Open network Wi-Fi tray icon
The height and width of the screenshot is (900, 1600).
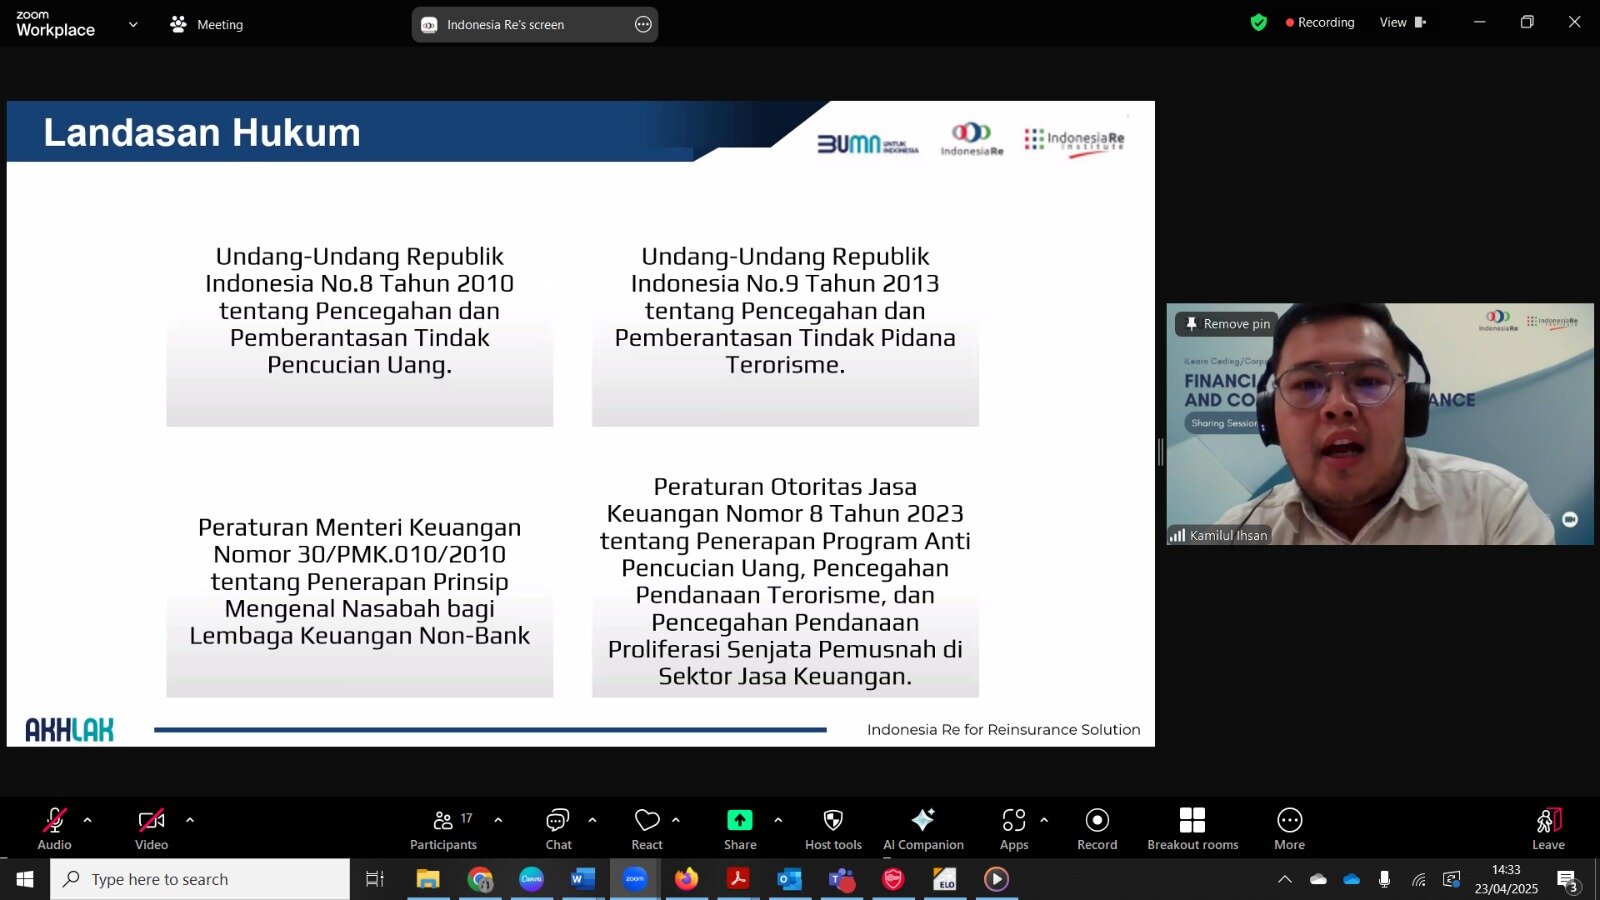(x=1418, y=879)
